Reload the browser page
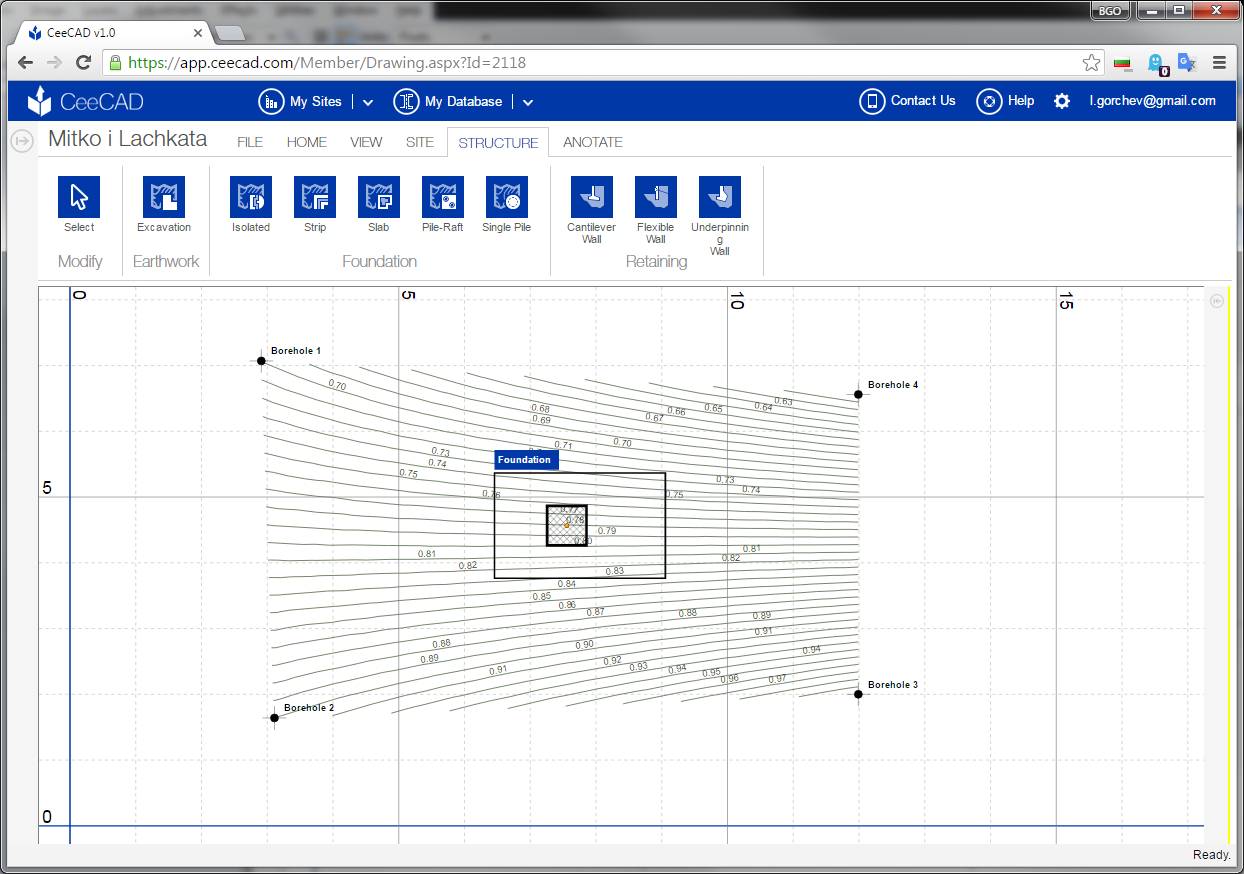 point(84,62)
